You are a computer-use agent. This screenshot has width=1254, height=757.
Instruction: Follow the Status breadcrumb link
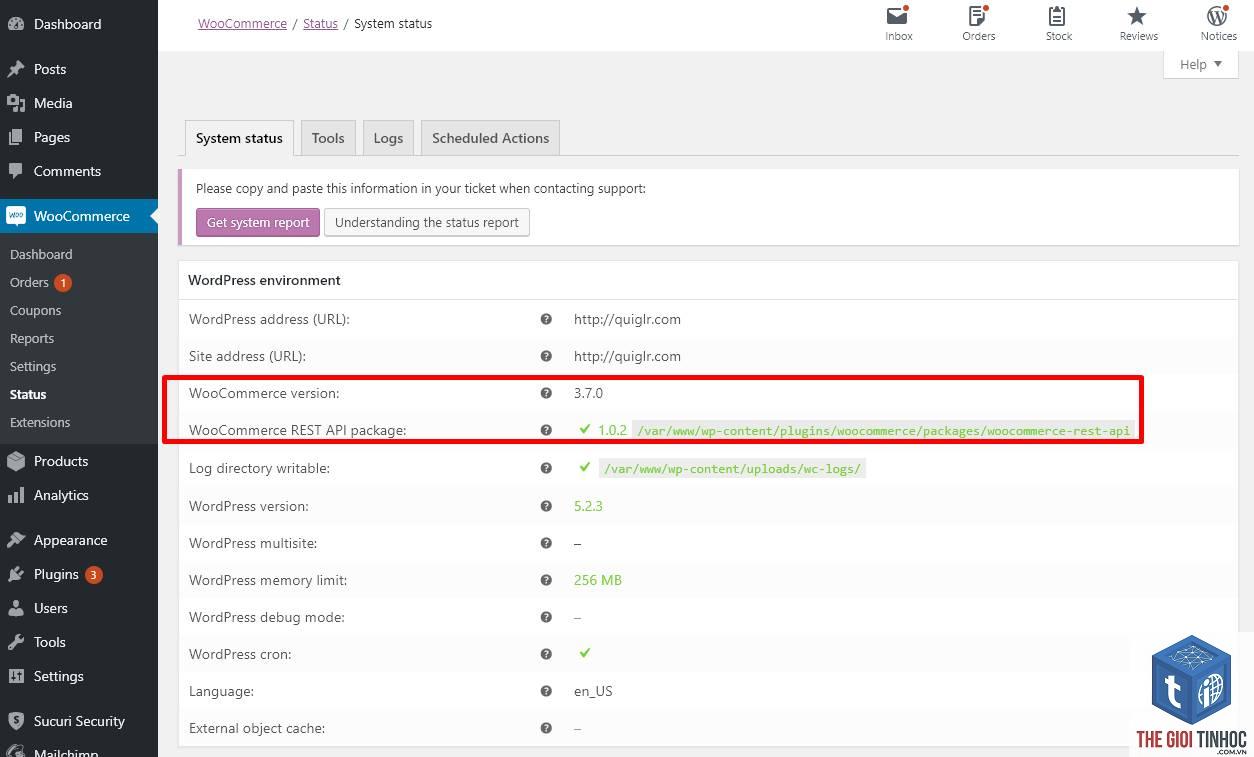pos(320,23)
